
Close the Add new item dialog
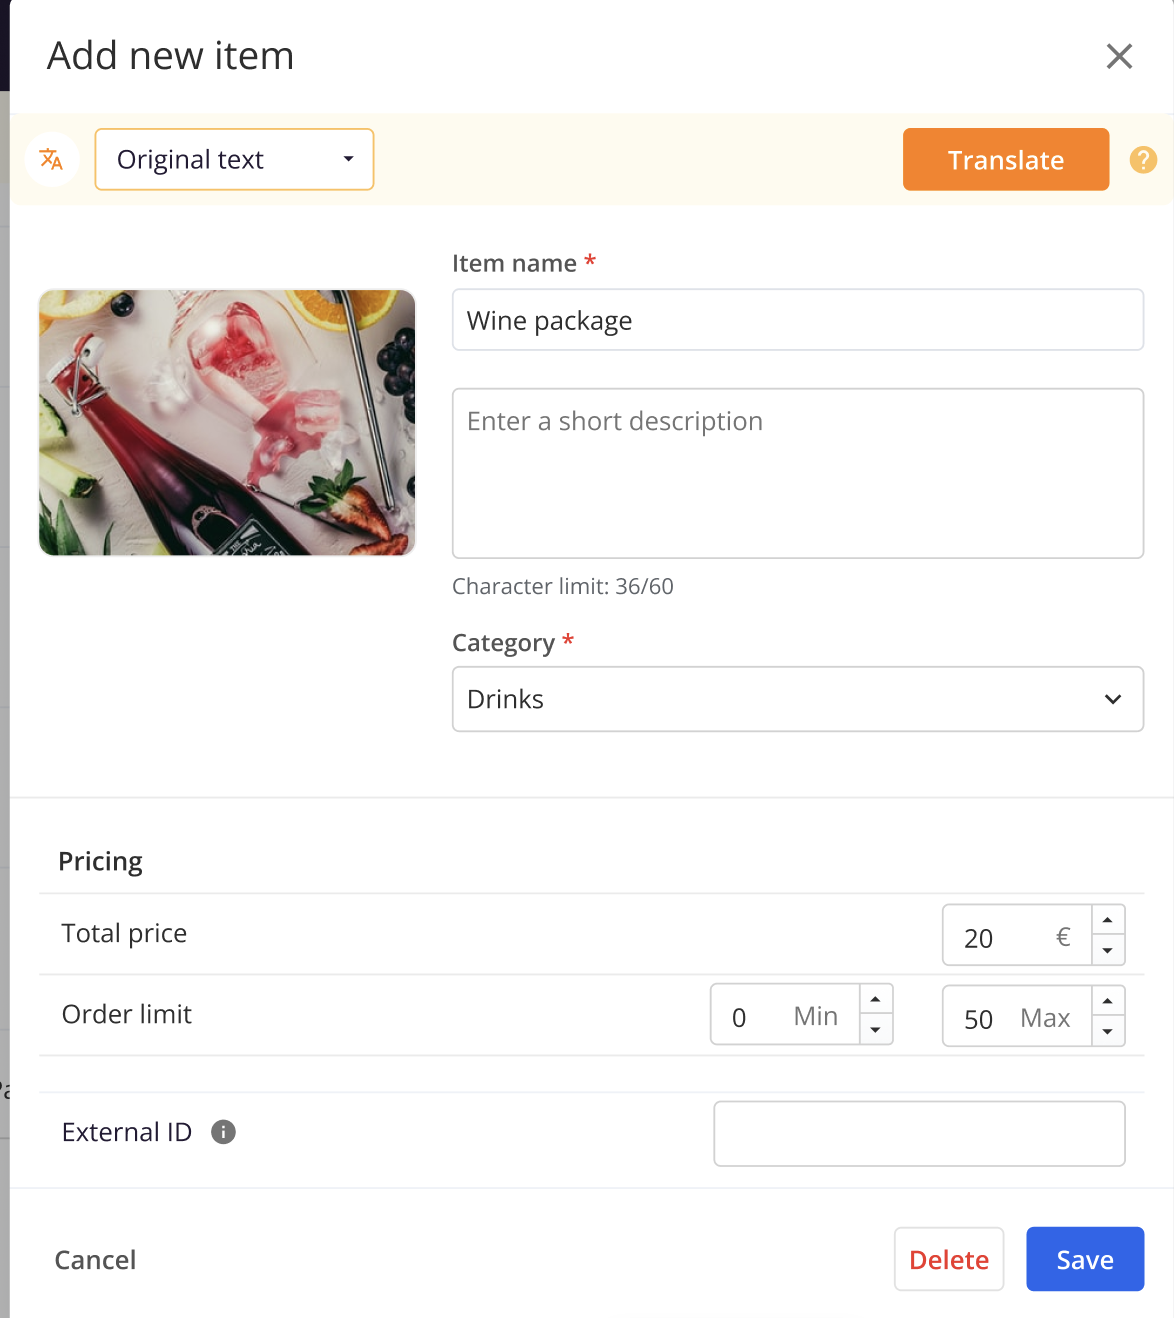[x=1119, y=56]
